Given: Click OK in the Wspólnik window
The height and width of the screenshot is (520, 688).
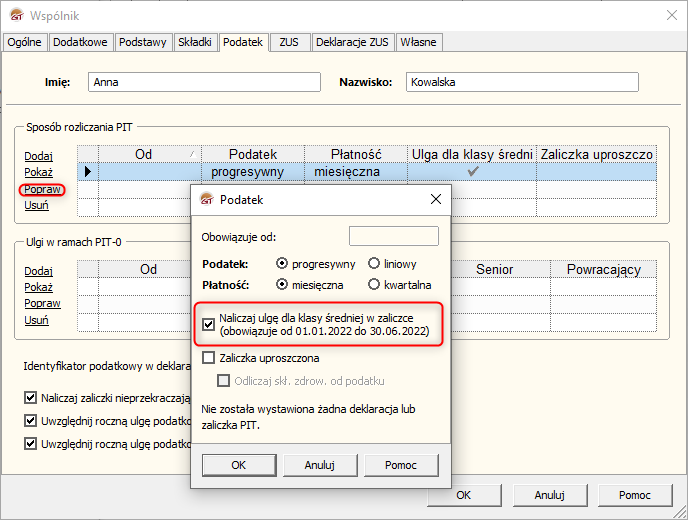Looking at the screenshot, I should [464, 495].
